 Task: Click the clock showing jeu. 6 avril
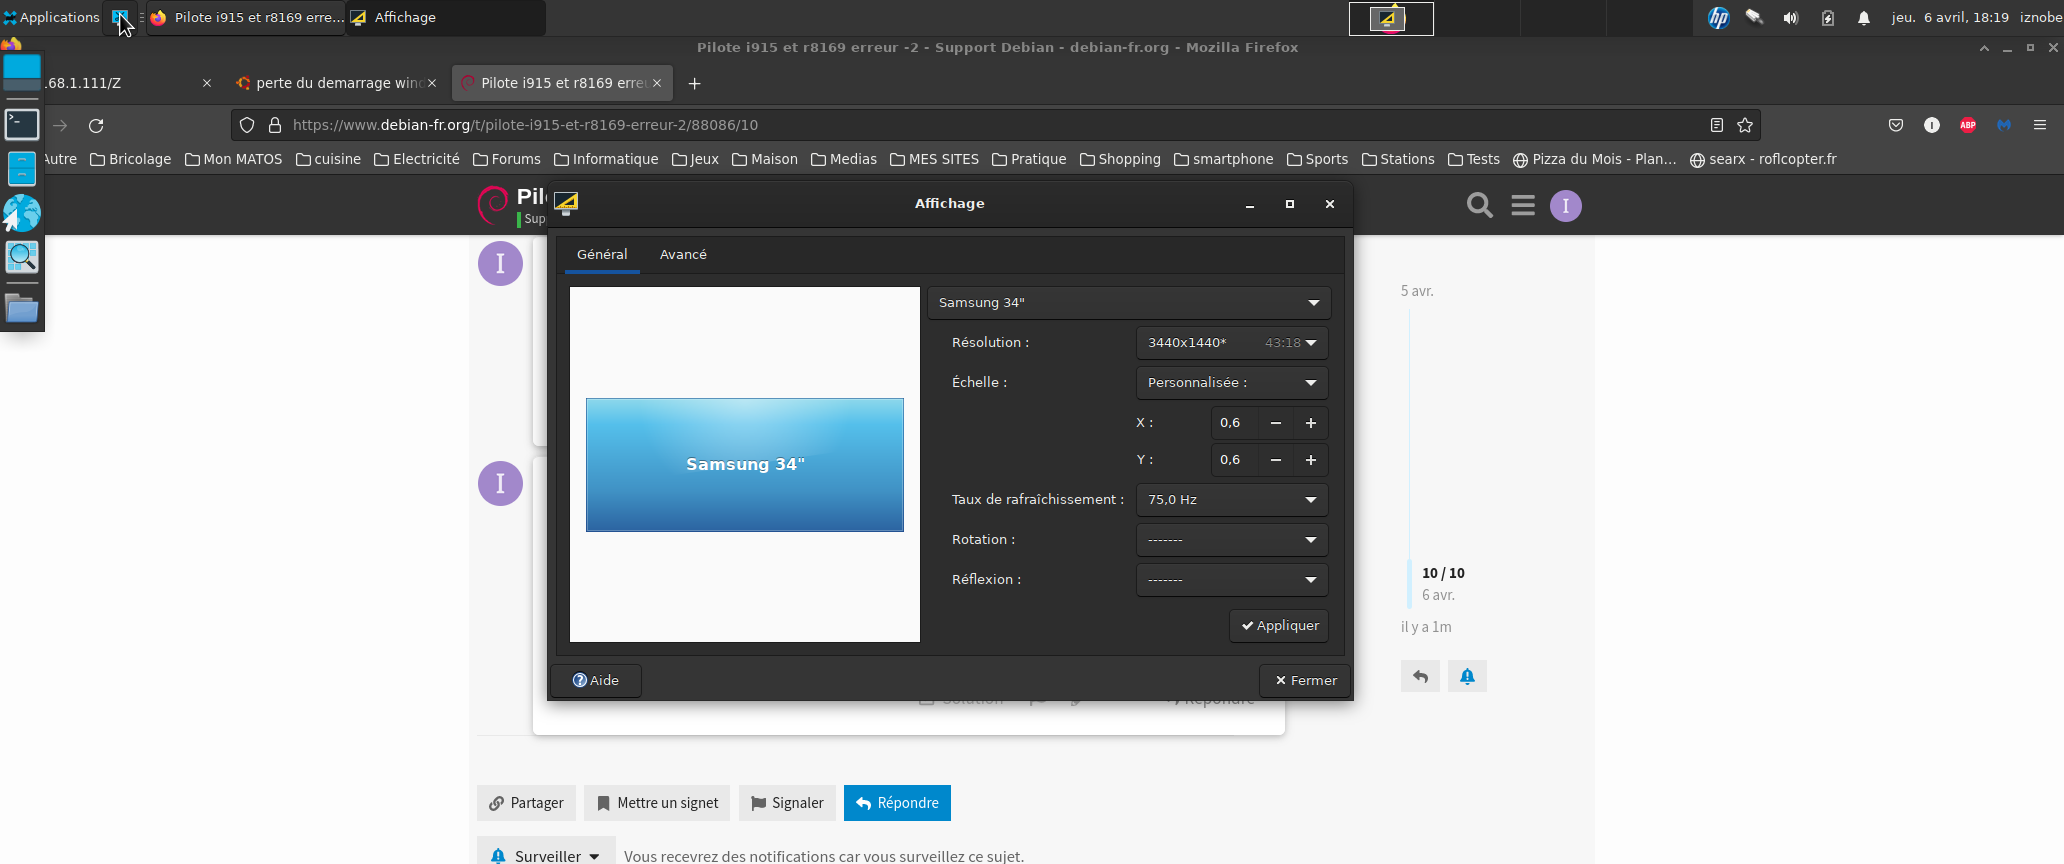pyautogui.click(x=1950, y=17)
